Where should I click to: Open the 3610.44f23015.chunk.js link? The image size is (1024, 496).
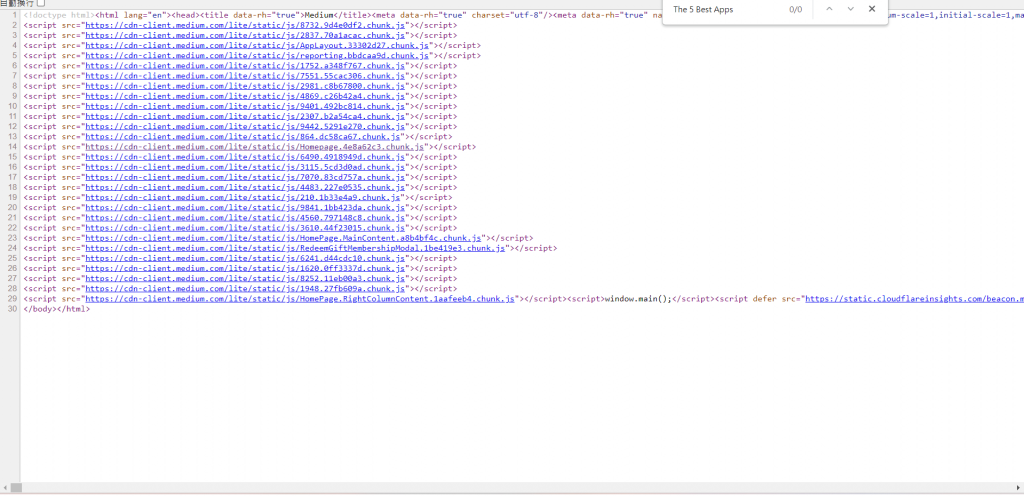coord(246,228)
